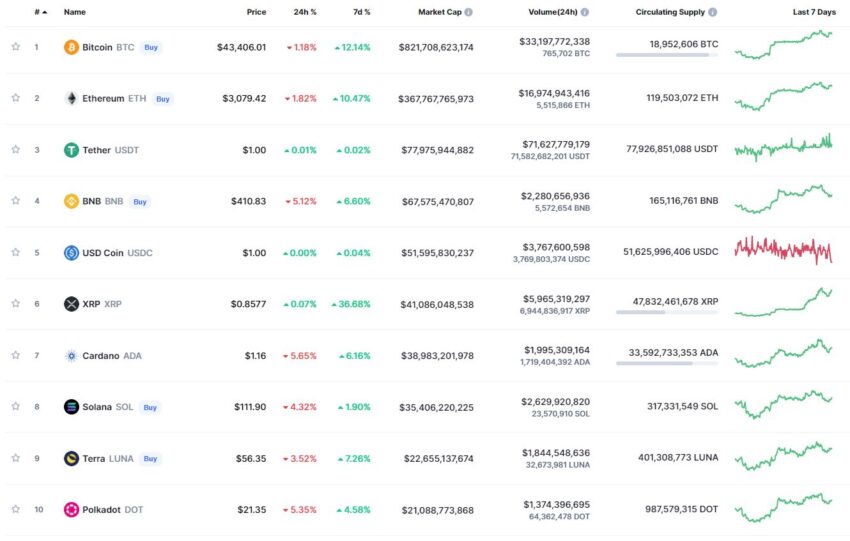This screenshot has width=850, height=541.
Task: Open the Ethereum name link
Action: (103, 98)
